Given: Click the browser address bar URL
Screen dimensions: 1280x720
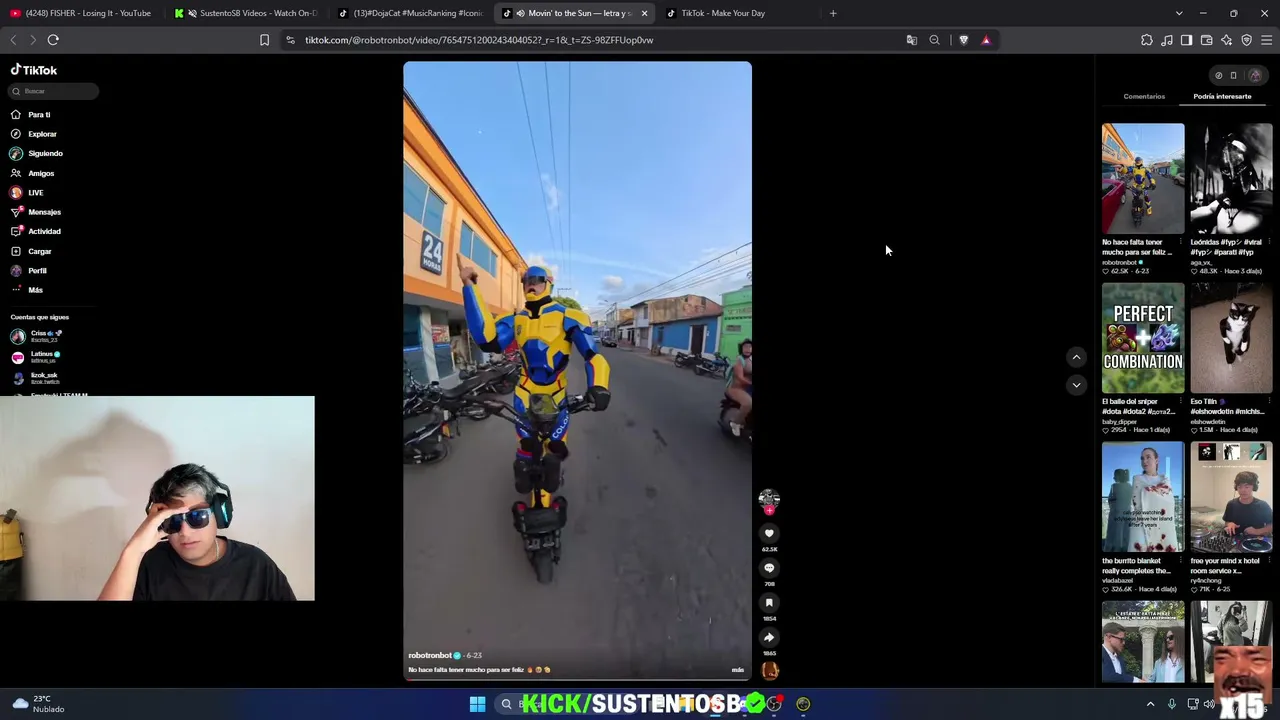Looking at the screenshot, I should (479, 40).
